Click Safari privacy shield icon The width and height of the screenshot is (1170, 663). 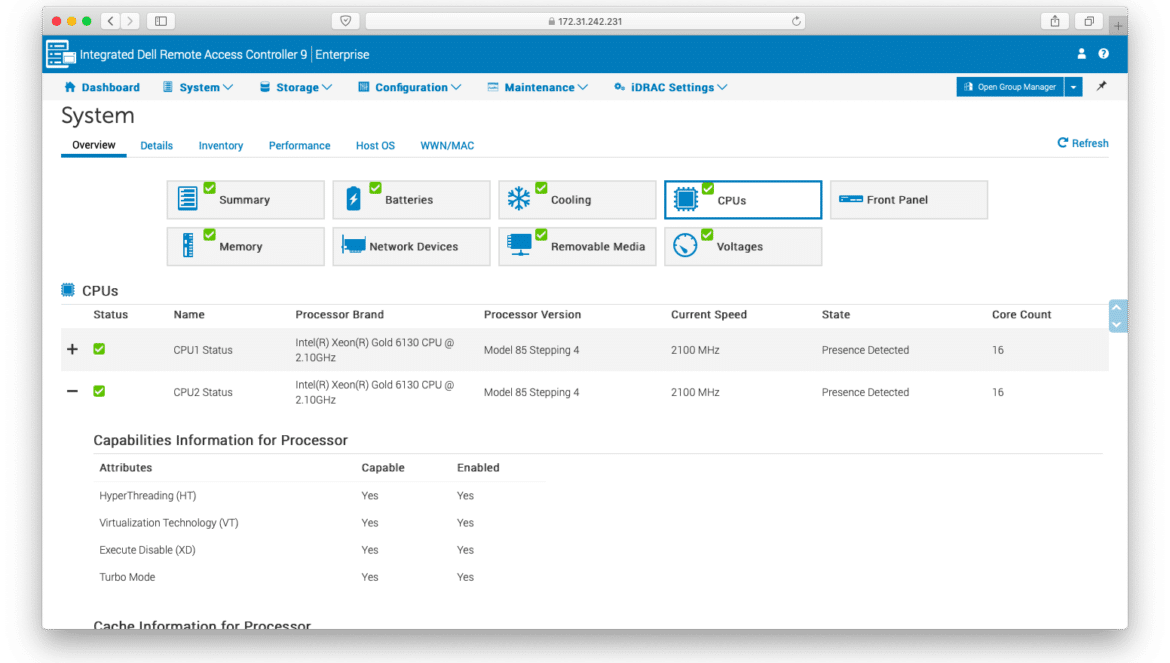pos(345,21)
